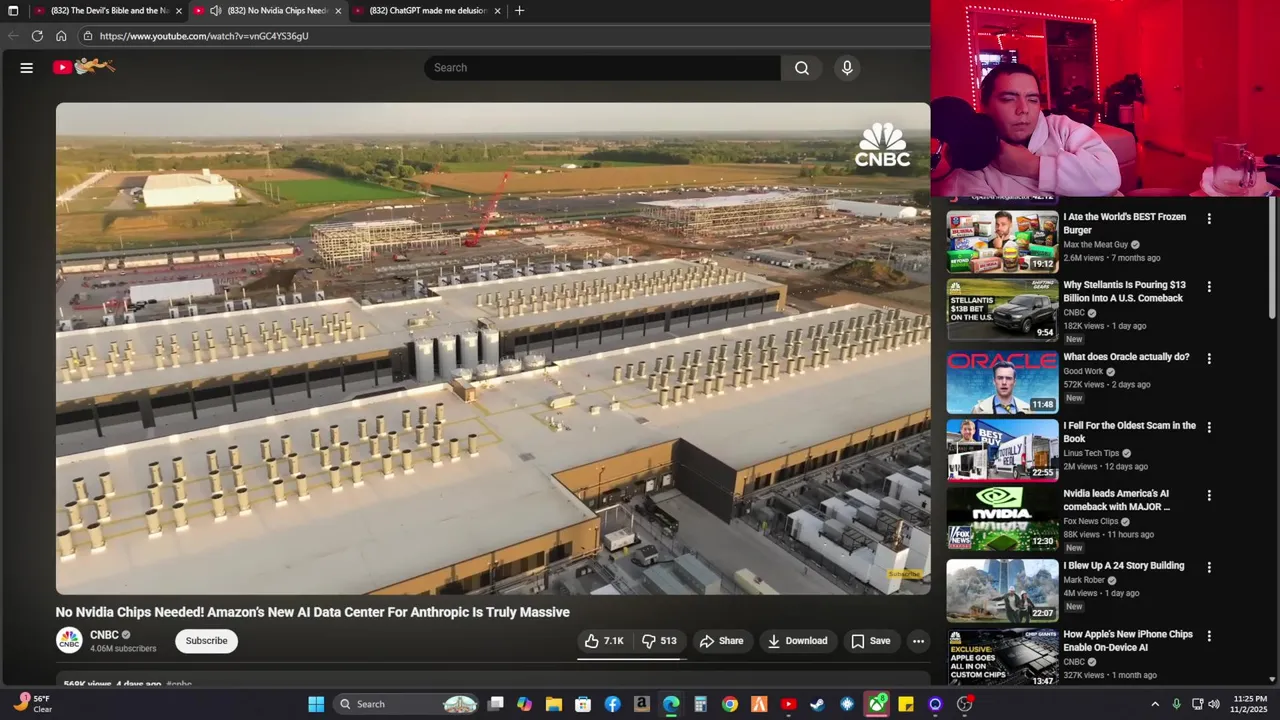
Task: Open Steam from the taskbar
Action: point(817,704)
